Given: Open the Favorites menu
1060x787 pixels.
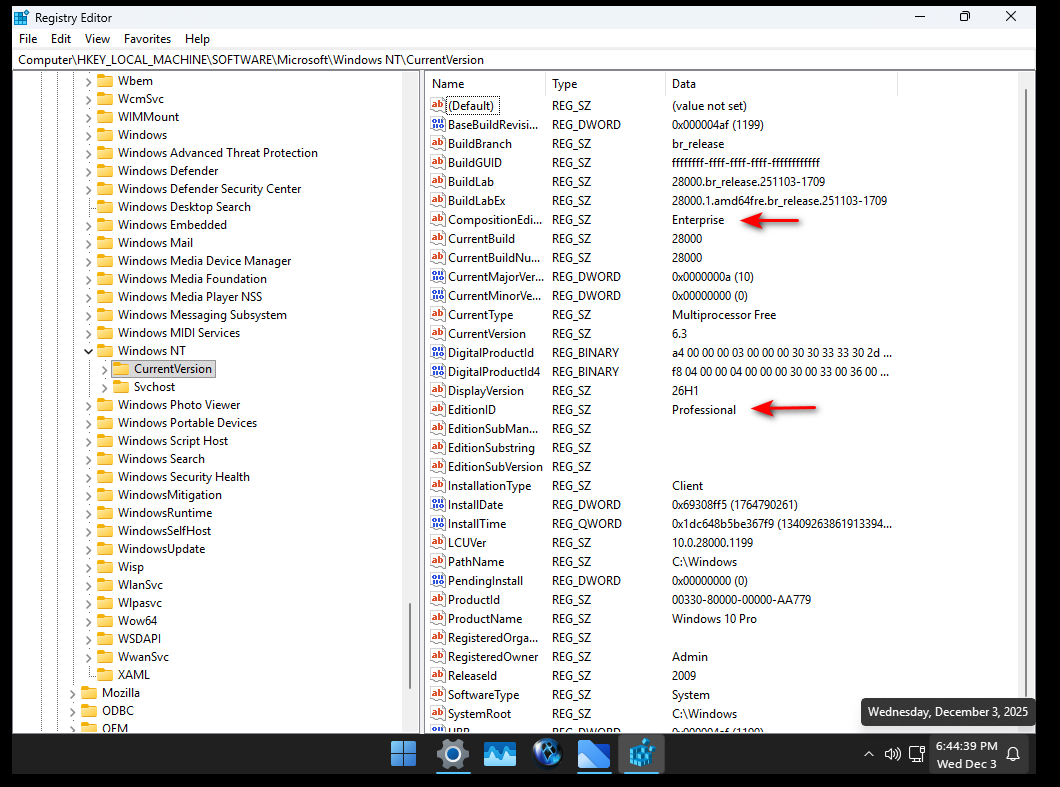Looking at the screenshot, I should point(147,39).
